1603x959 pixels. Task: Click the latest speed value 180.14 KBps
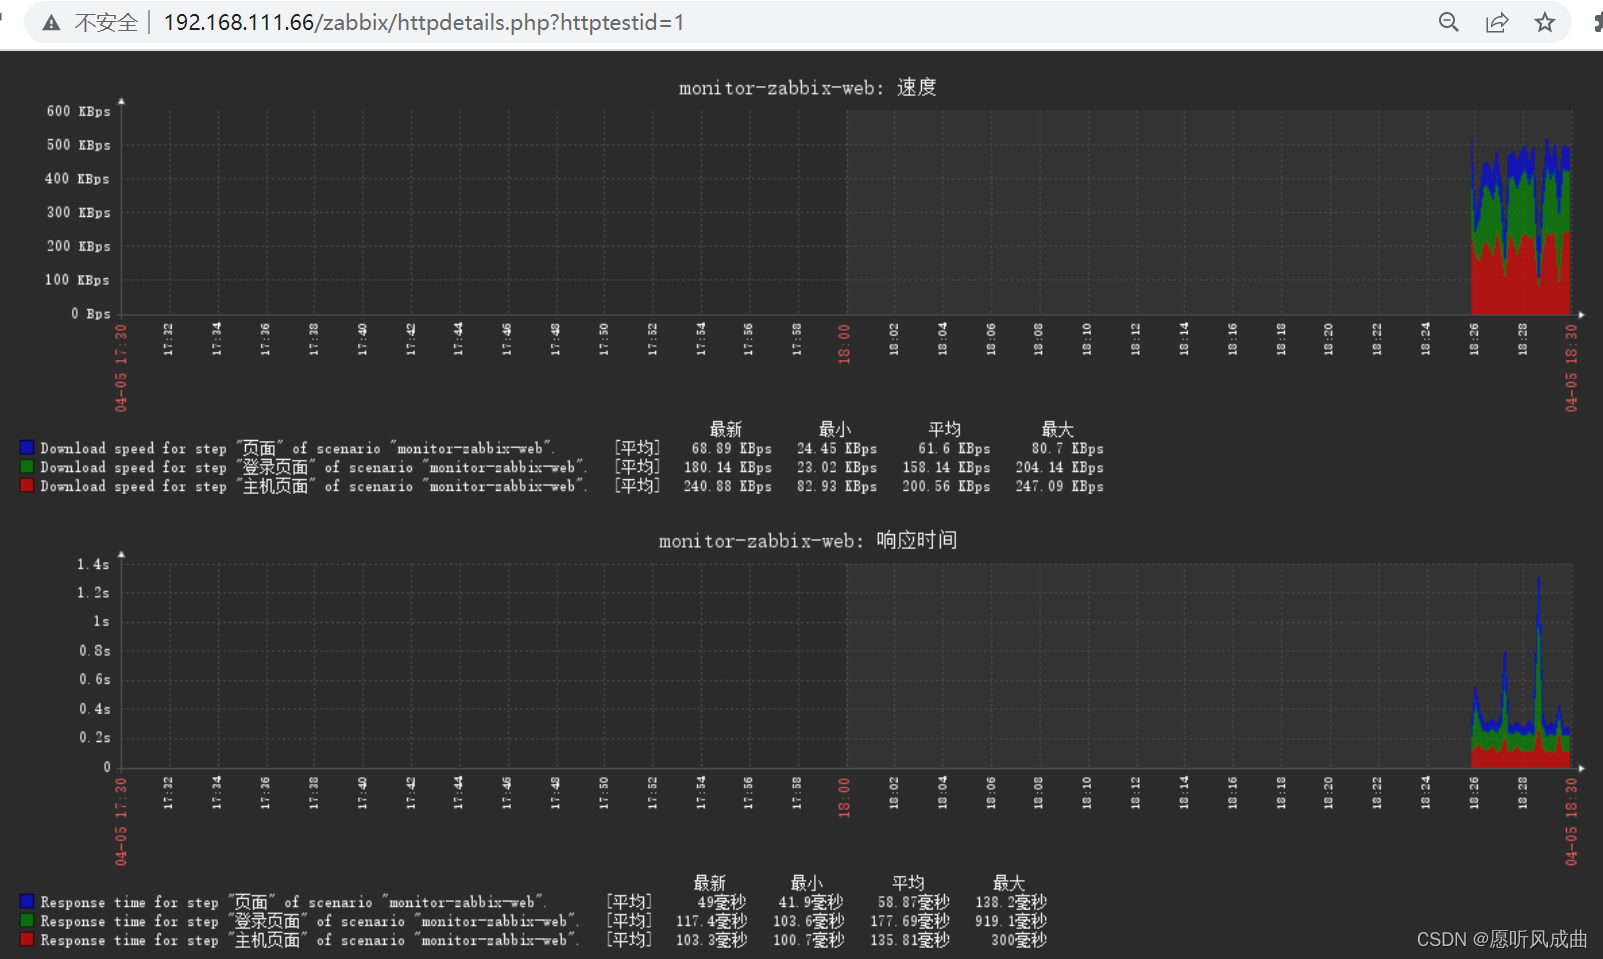click(x=728, y=468)
